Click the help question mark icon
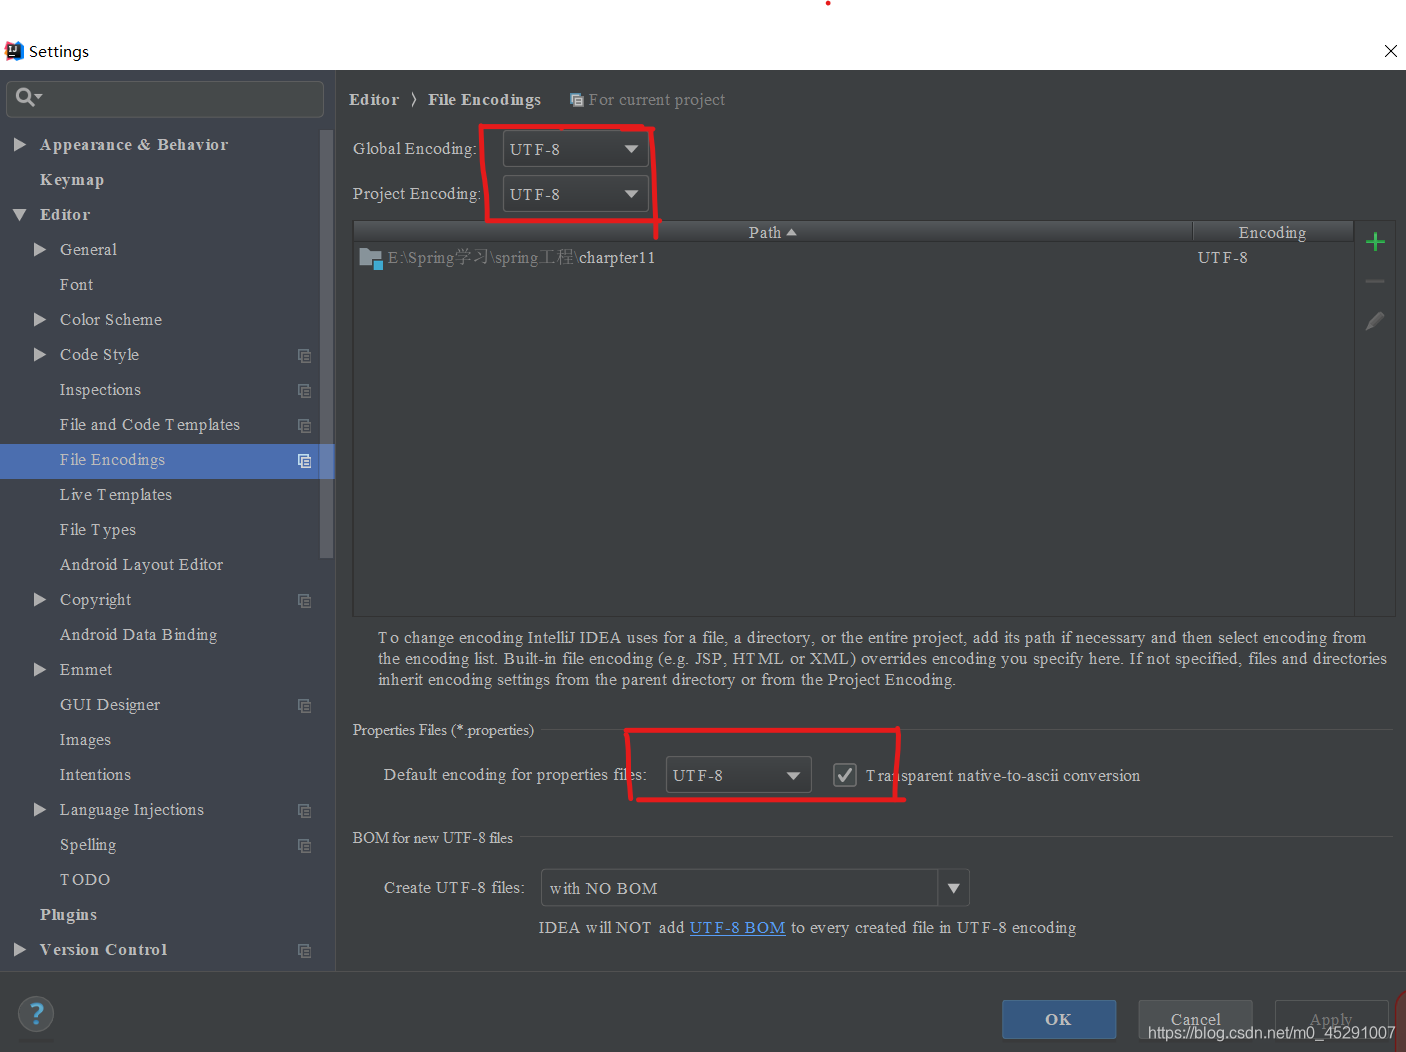 coord(36,1014)
